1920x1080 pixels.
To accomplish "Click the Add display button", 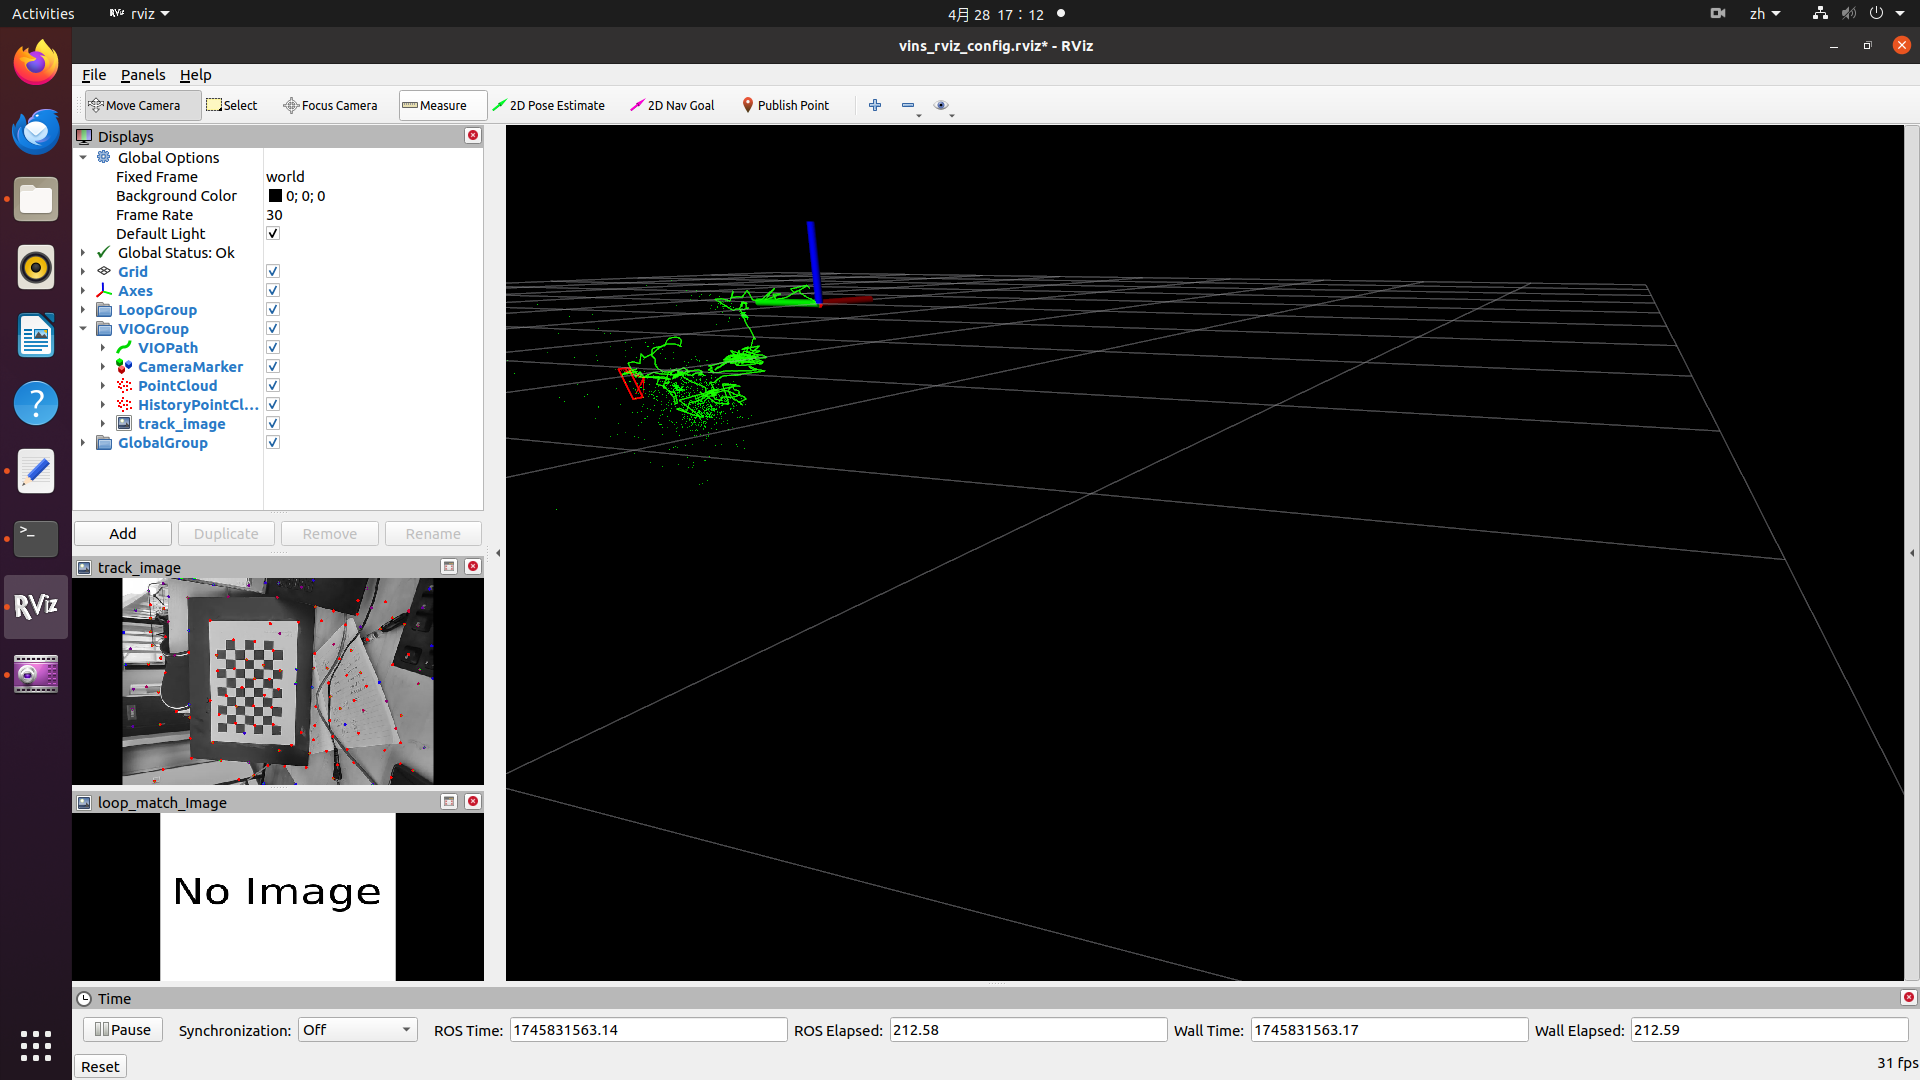I will point(123,534).
